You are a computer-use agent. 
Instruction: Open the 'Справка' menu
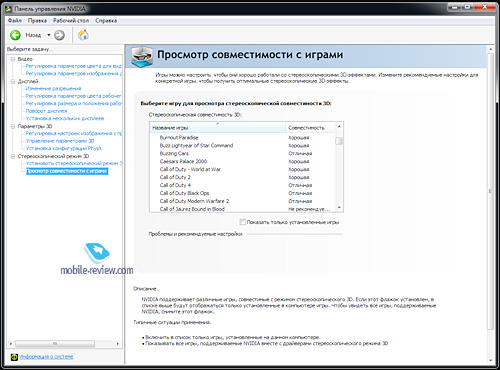[x=106, y=21]
